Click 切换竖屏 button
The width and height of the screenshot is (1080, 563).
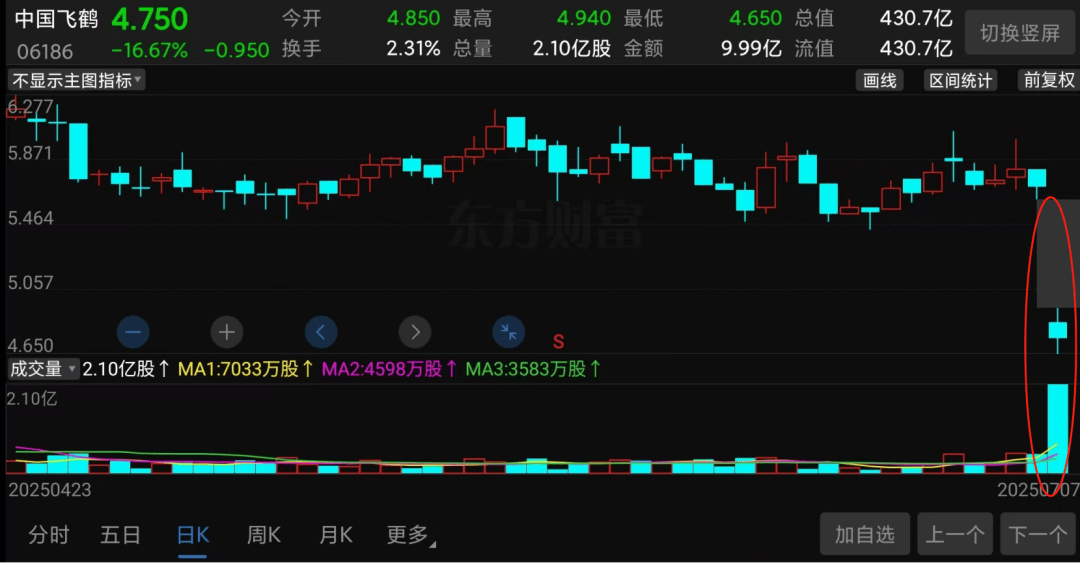coord(1020,32)
